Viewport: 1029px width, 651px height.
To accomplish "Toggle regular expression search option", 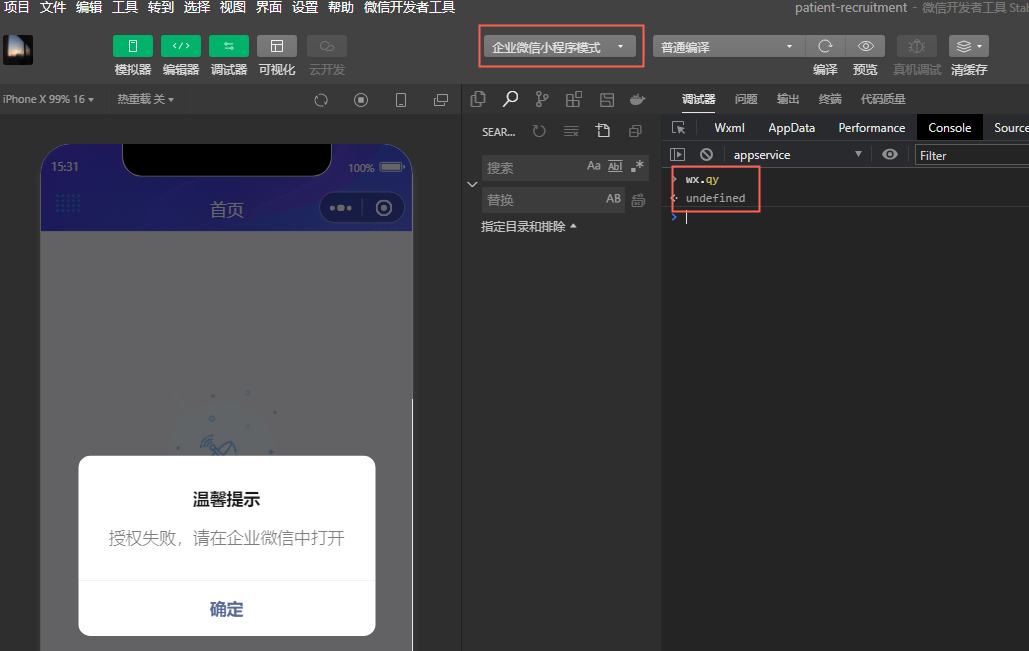I will tap(637, 166).
